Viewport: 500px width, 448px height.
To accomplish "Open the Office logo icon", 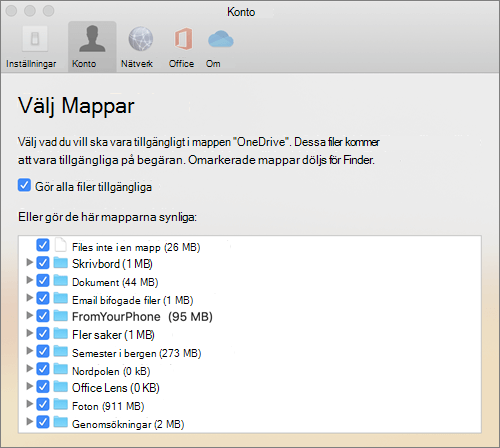I will [183, 39].
